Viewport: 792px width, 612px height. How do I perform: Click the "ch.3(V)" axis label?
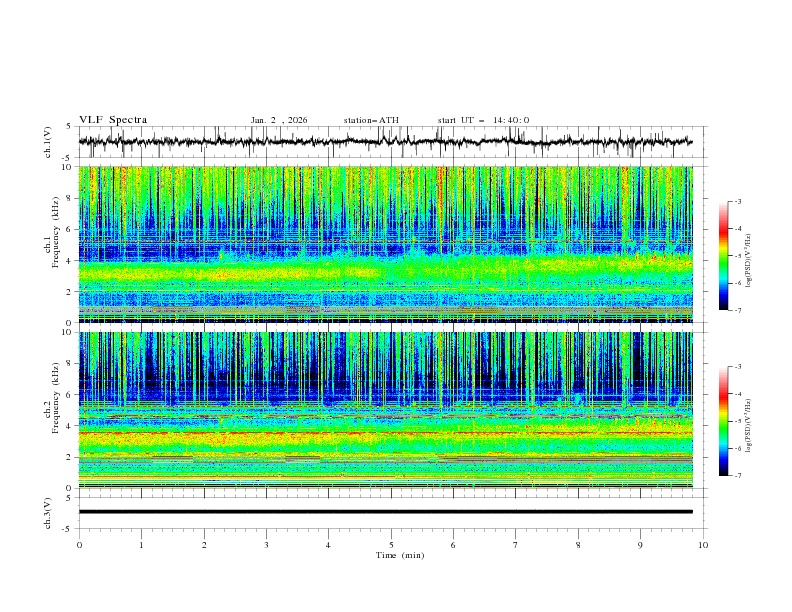click(48, 513)
